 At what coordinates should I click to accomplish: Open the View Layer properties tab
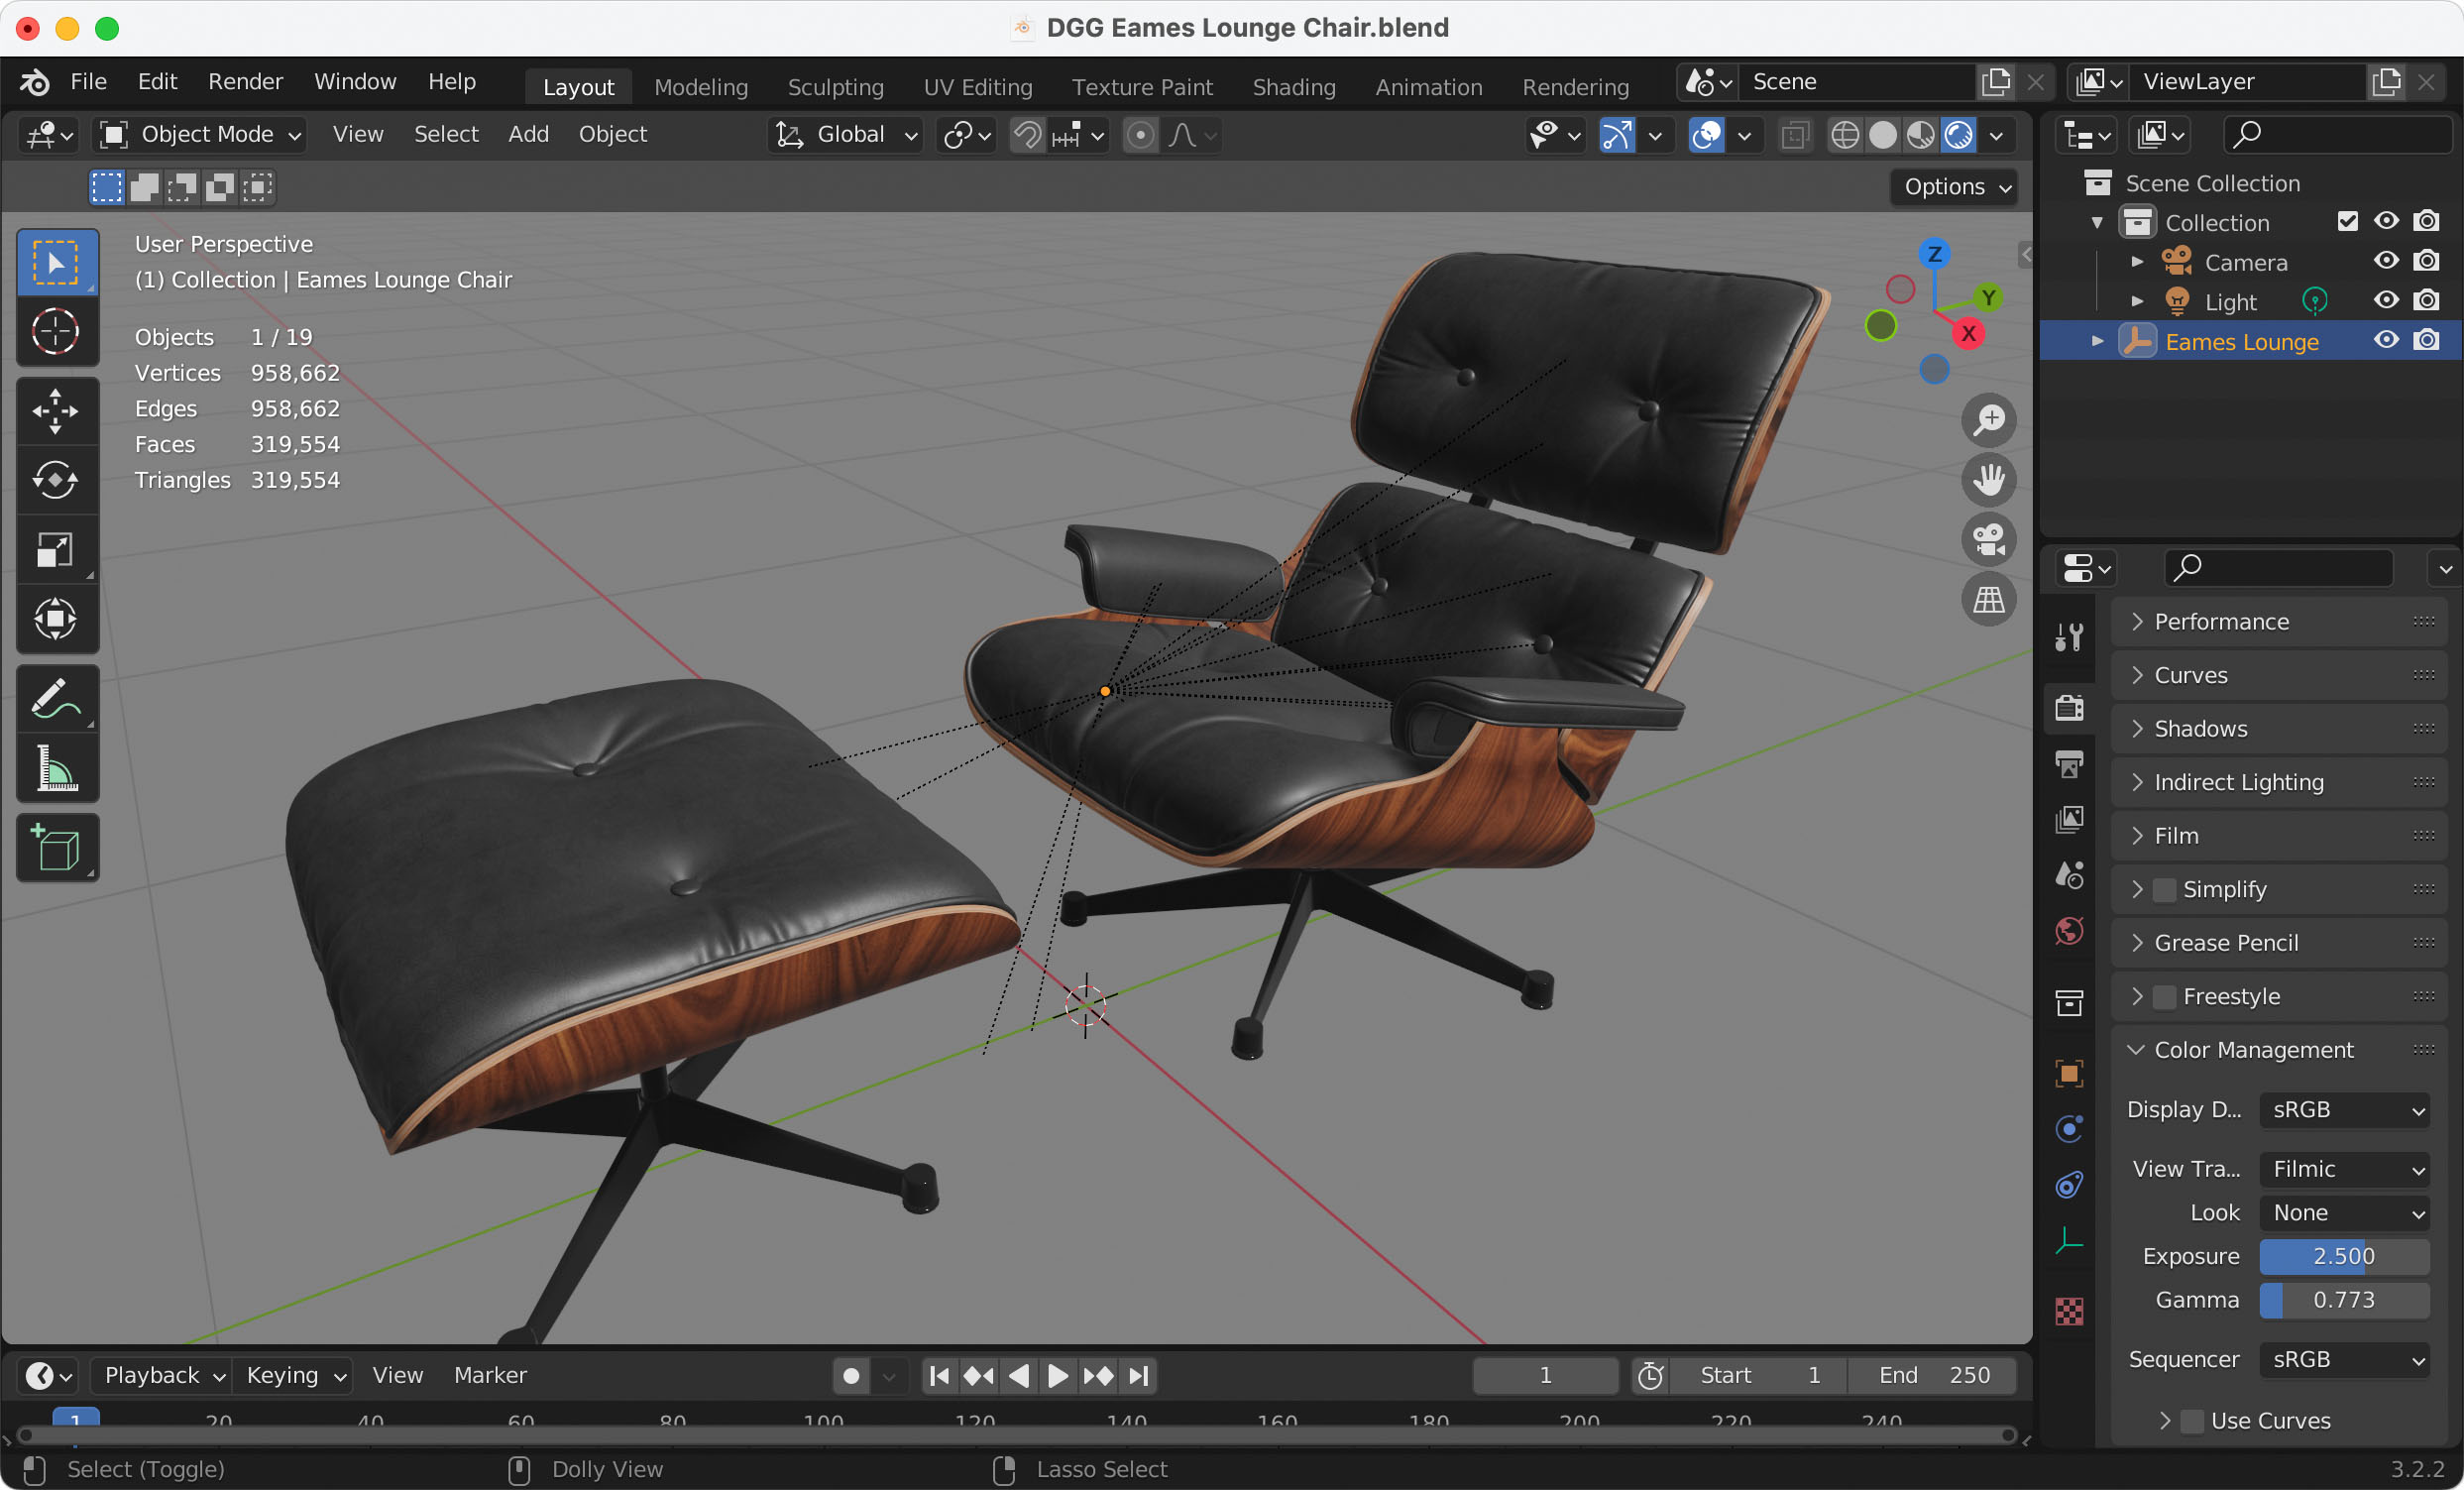(x=2069, y=819)
